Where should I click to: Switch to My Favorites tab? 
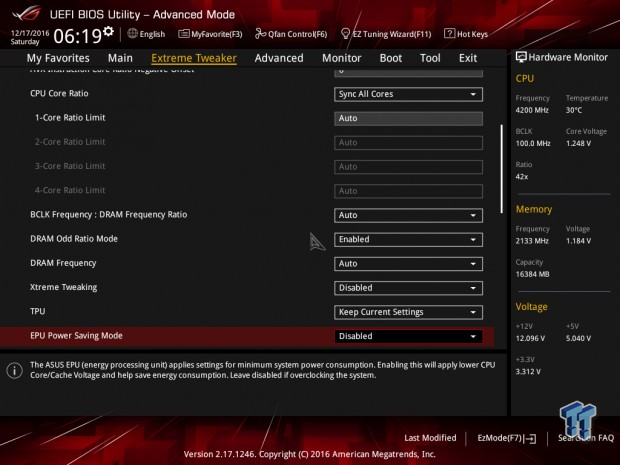[58, 58]
